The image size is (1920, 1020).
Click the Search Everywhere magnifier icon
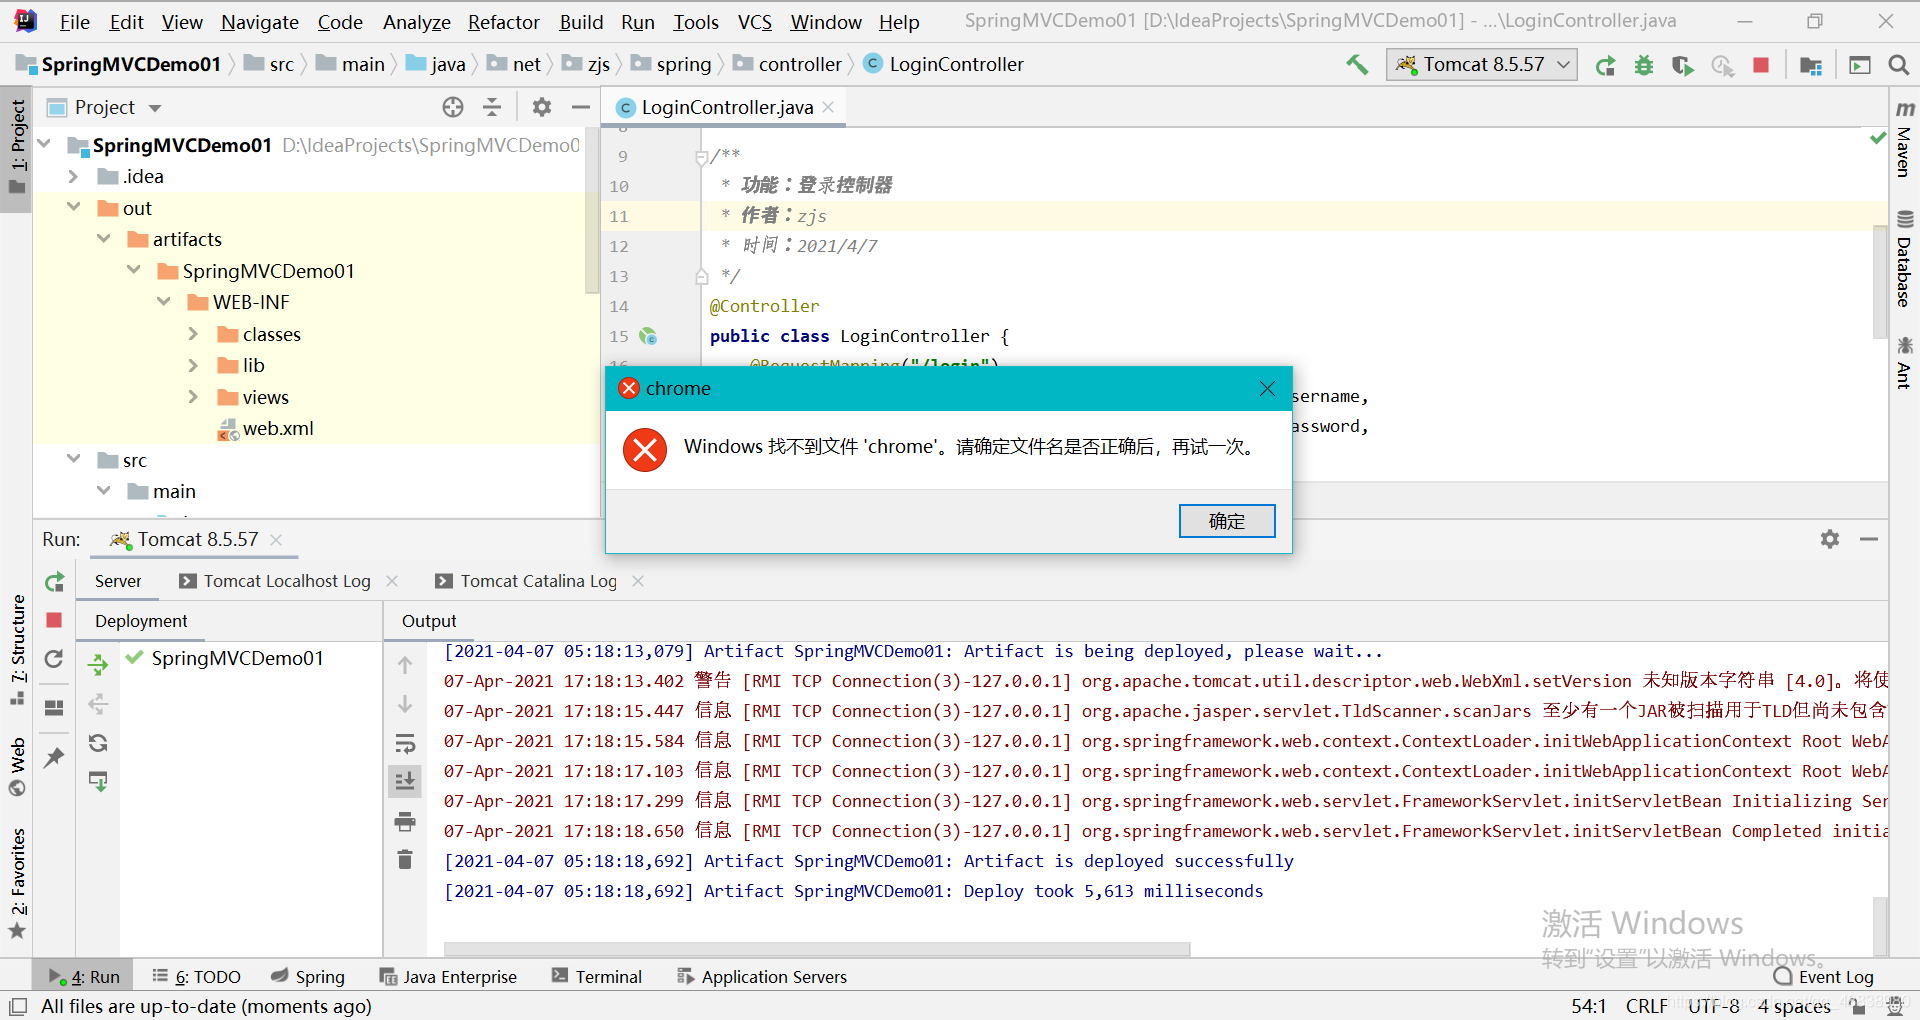point(1898,65)
